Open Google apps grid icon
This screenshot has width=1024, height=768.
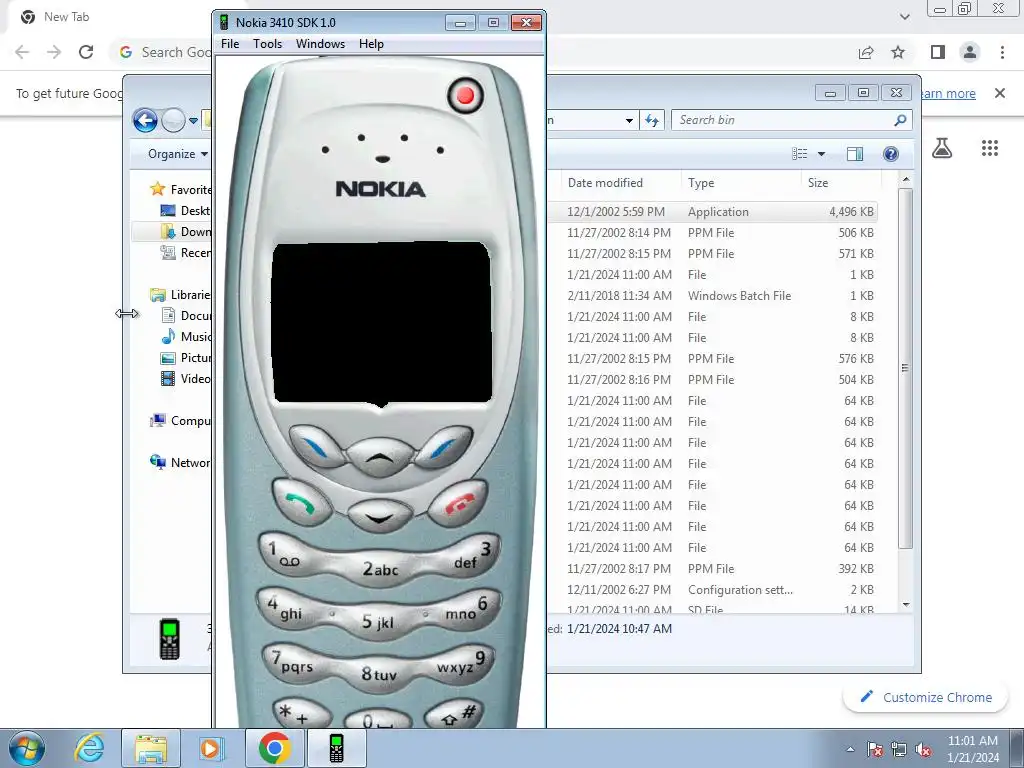[x=990, y=148]
